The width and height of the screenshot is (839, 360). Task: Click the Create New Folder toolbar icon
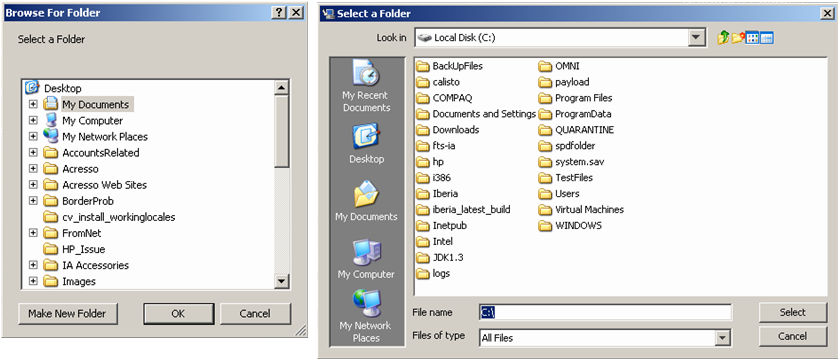click(738, 37)
